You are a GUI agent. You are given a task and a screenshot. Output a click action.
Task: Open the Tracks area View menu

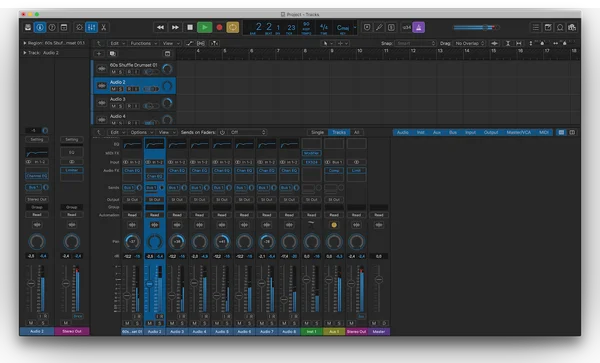coord(170,44)
